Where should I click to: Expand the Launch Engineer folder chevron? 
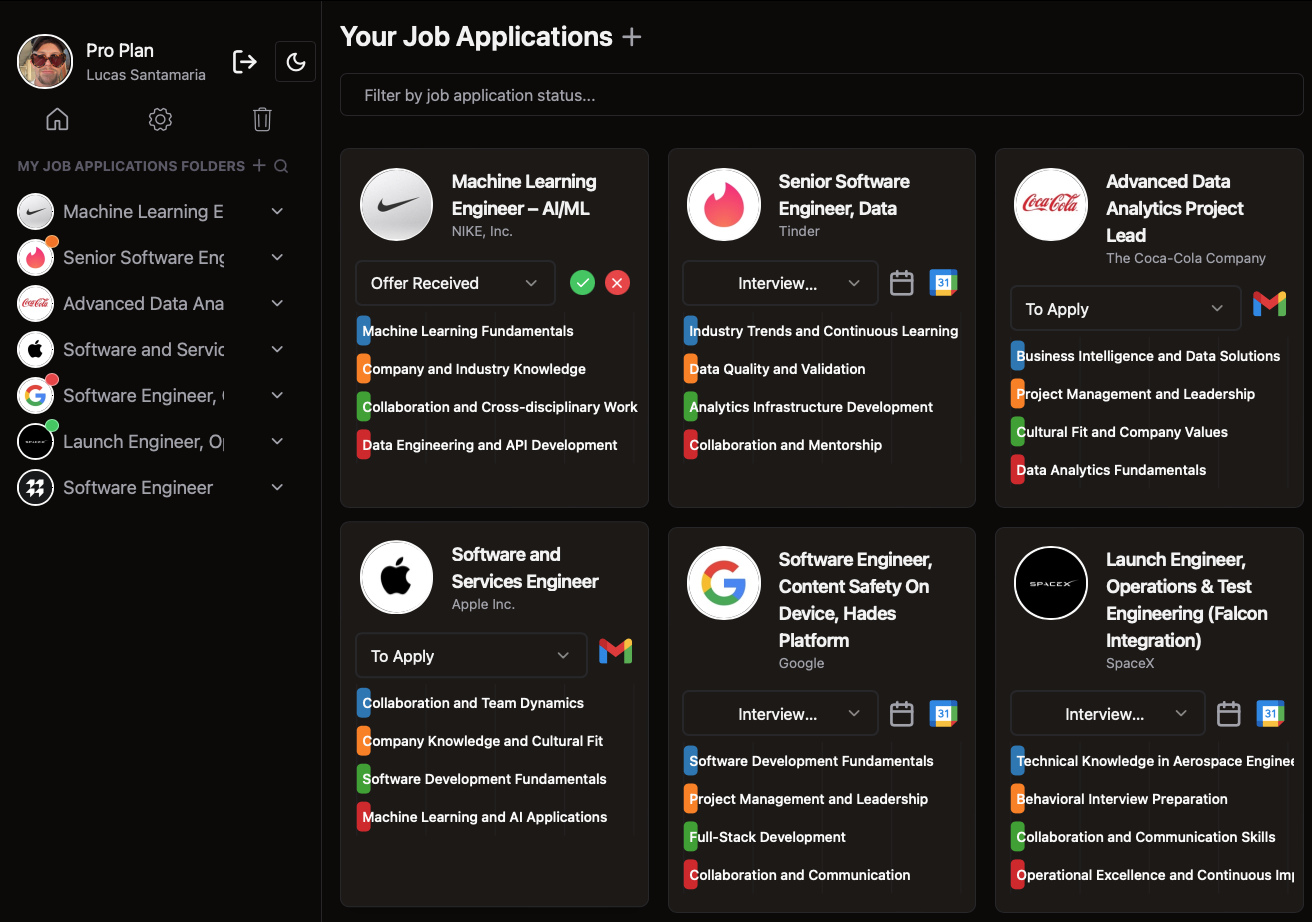coord(277,441)
